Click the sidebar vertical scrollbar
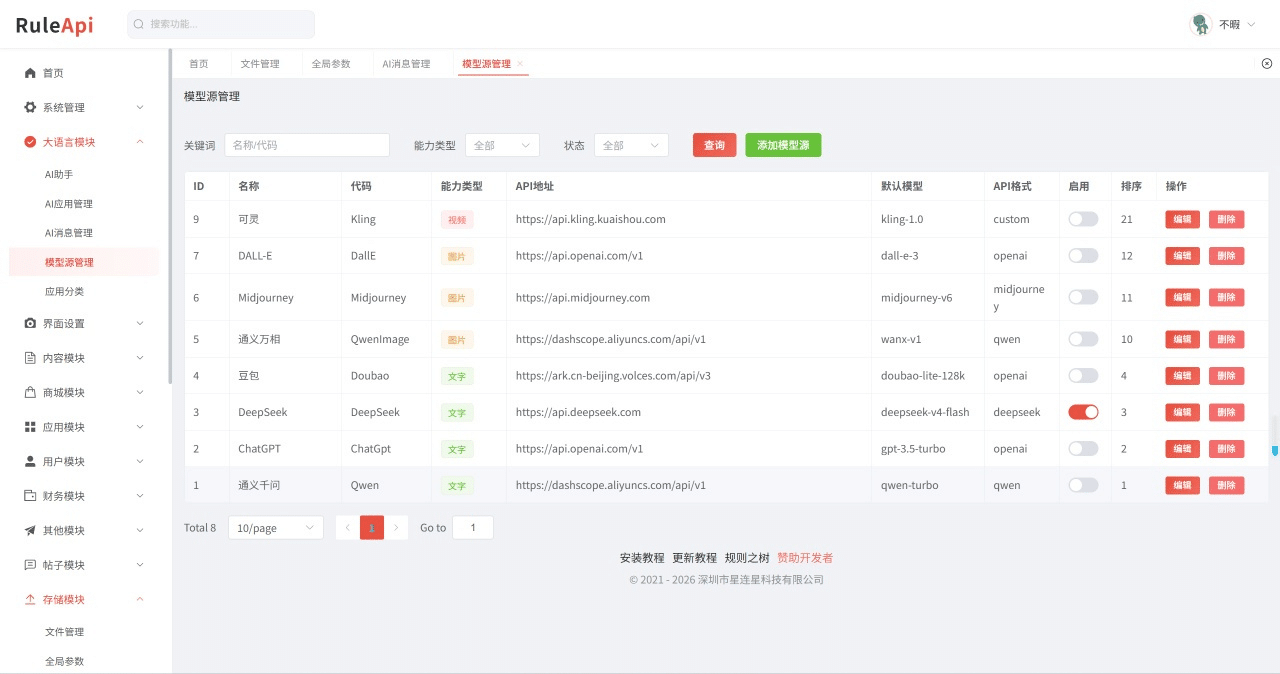The width and height of the screenshot is (1280, 674). coord(170,216)
